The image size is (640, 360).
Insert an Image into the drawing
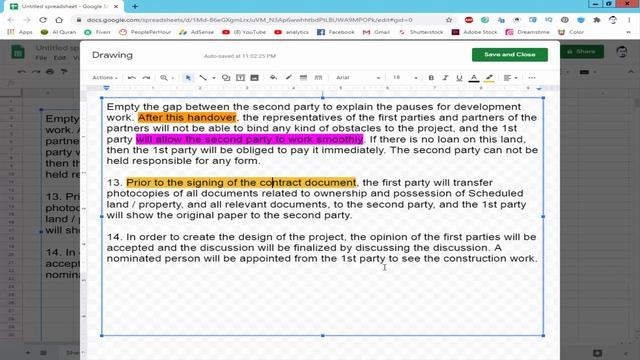click(x=254, y=78)
